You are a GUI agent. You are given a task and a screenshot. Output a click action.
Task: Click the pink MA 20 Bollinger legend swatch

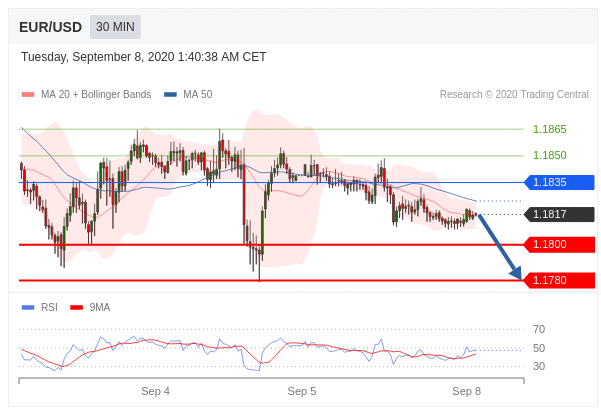[28, 94]
